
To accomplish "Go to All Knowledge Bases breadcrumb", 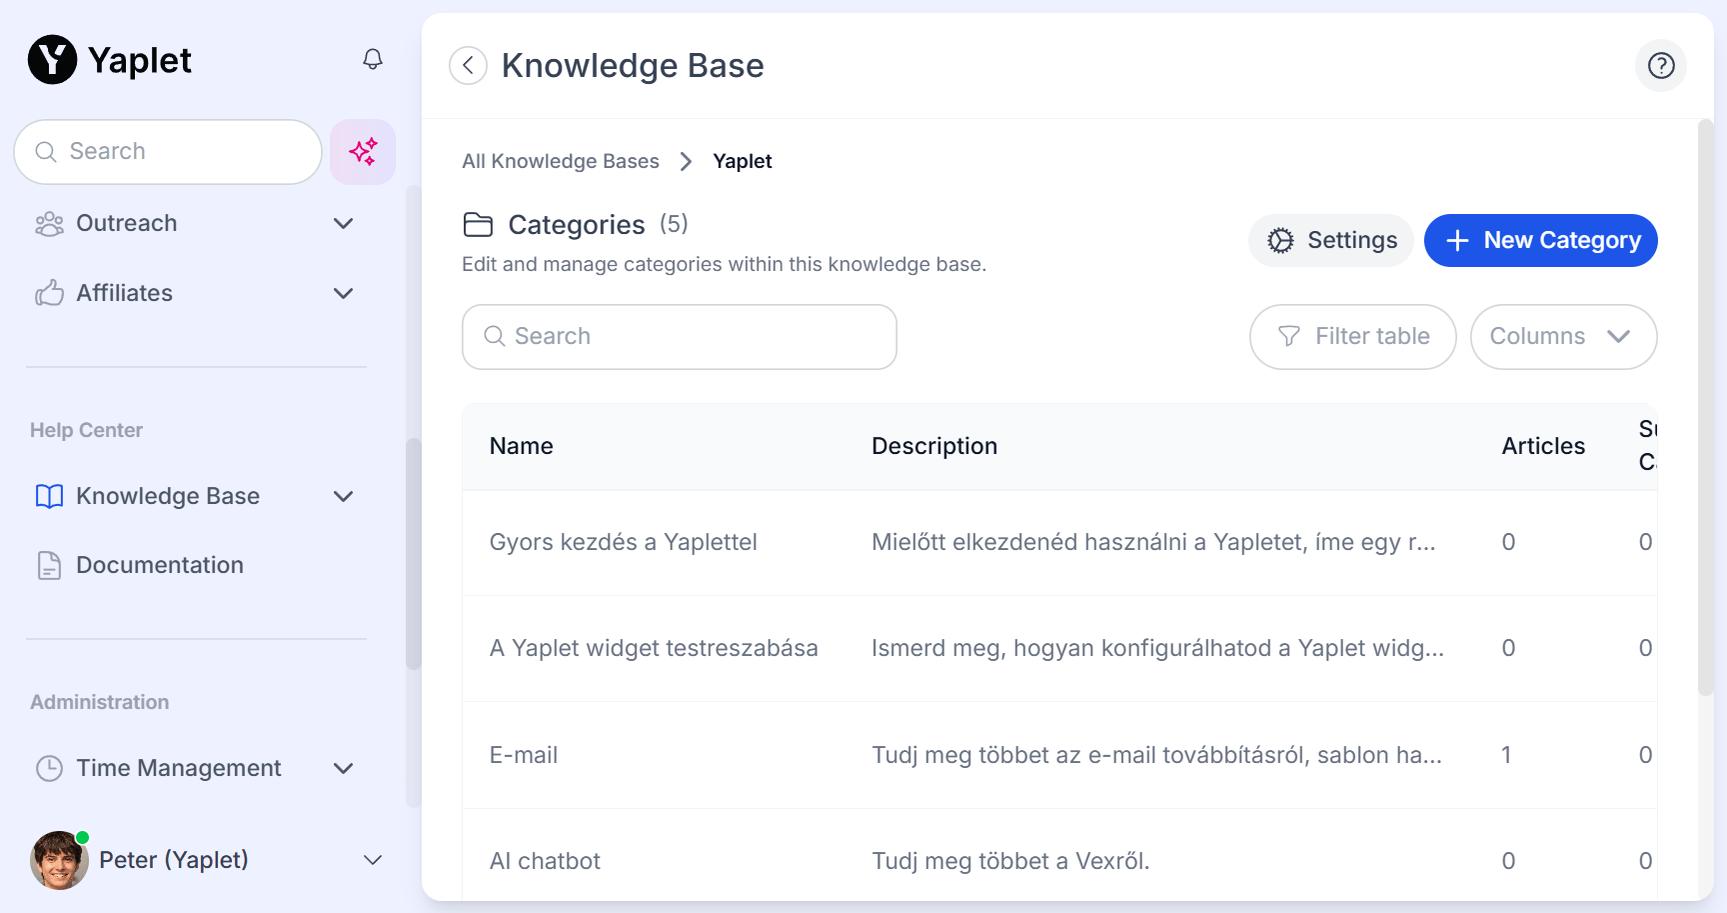I will click(560, 162).
